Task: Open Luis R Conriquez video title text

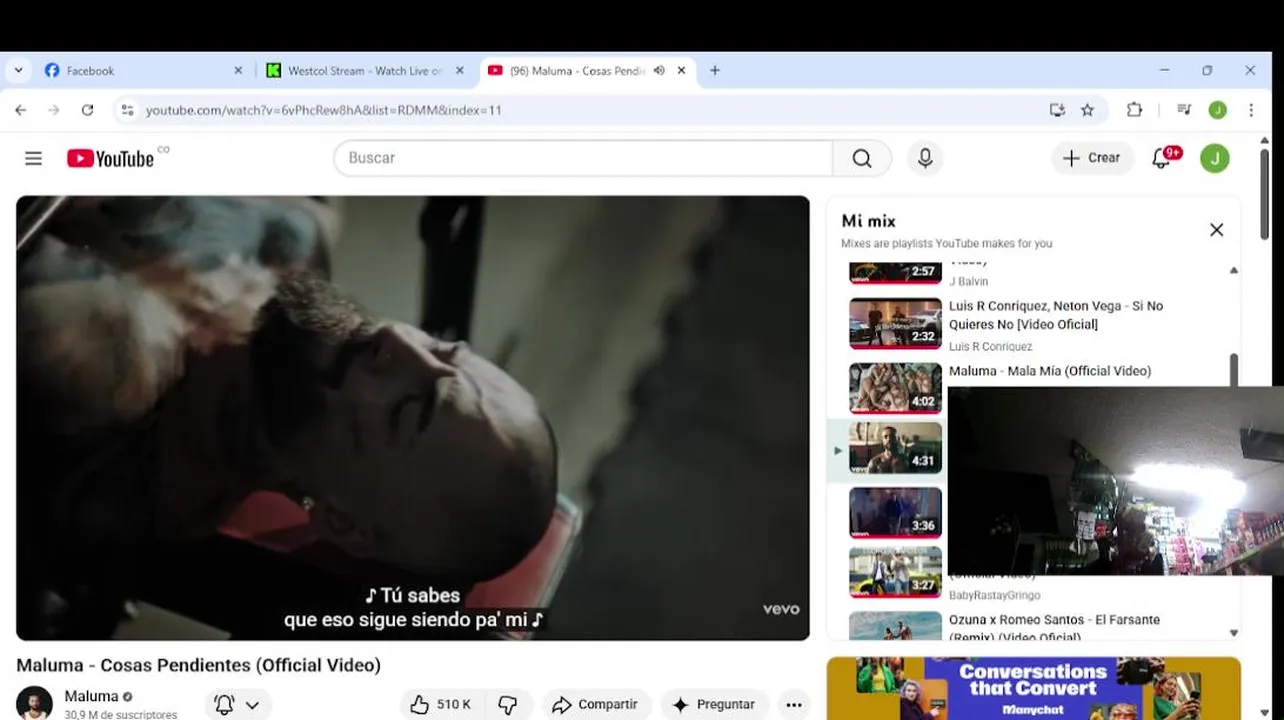Action: [1056, 315]
